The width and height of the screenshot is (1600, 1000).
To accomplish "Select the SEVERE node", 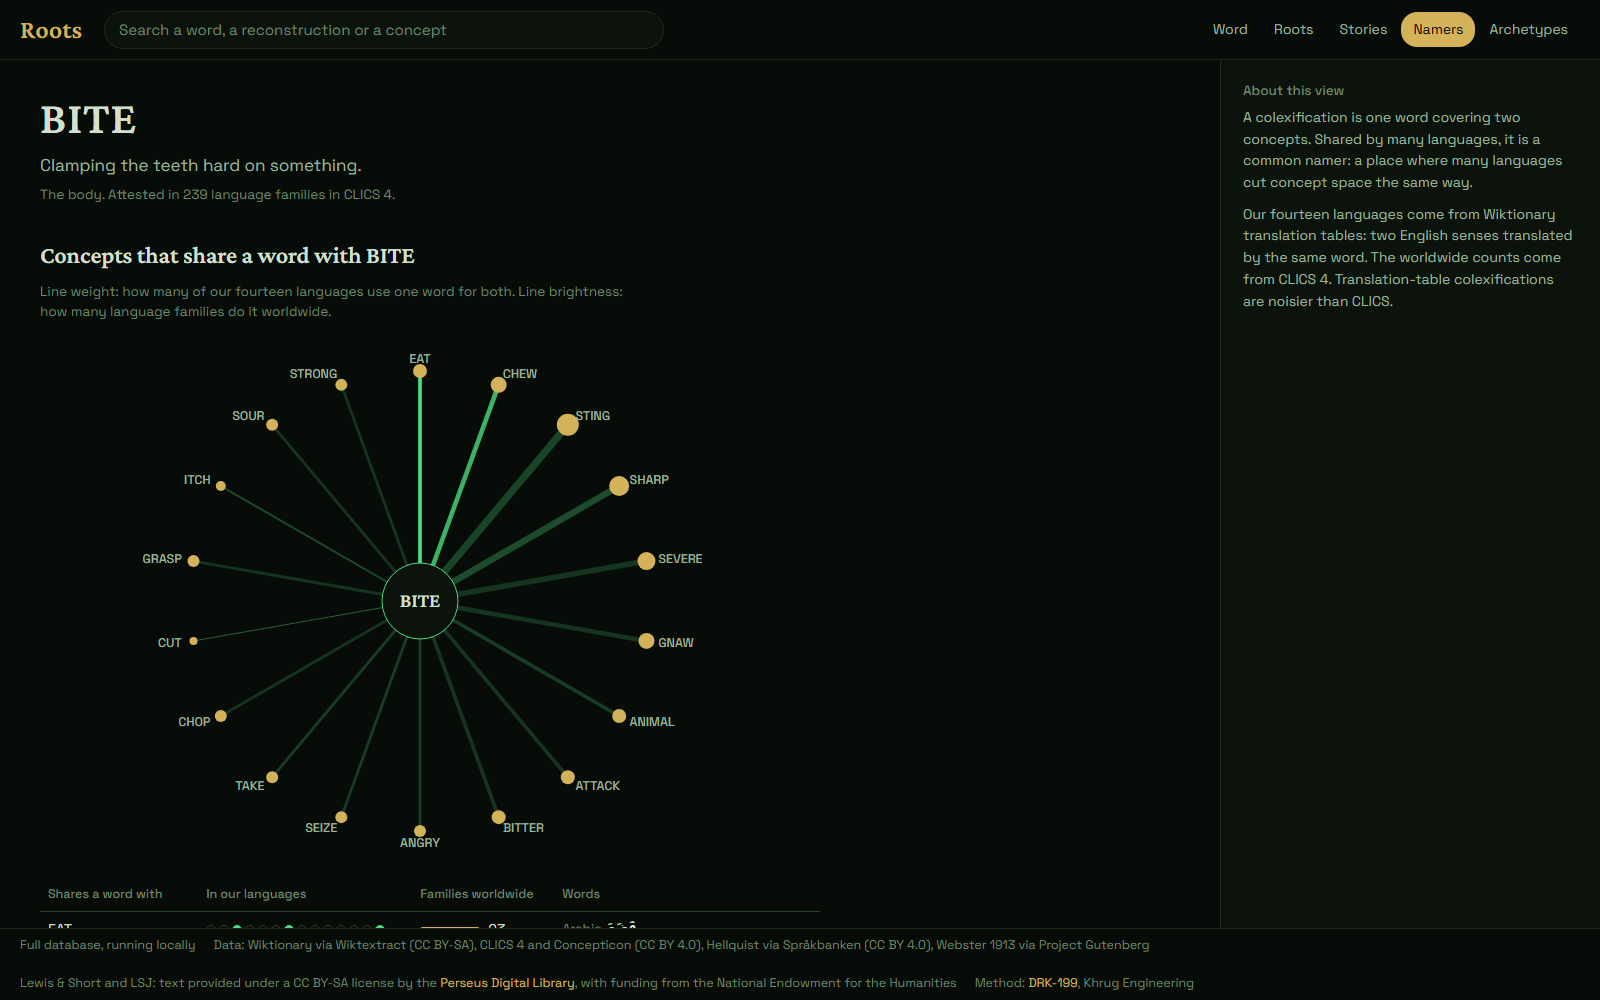I will click(x=646, y=561).
